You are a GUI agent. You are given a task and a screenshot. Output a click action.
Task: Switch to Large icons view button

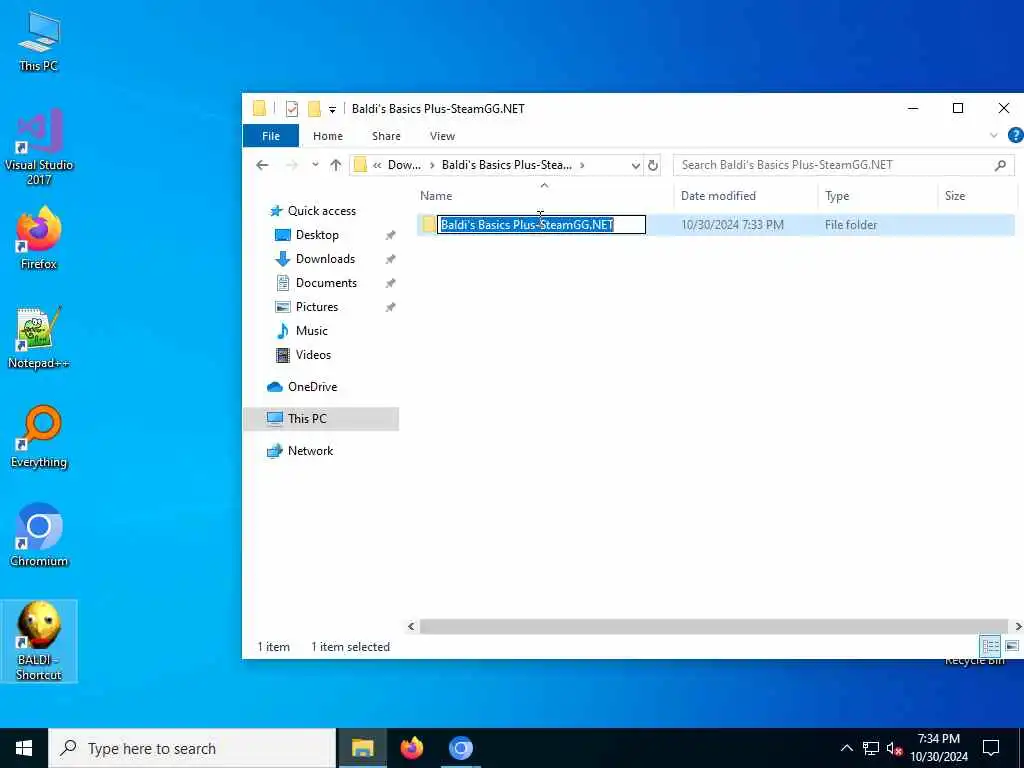(x=1012, y=646)
